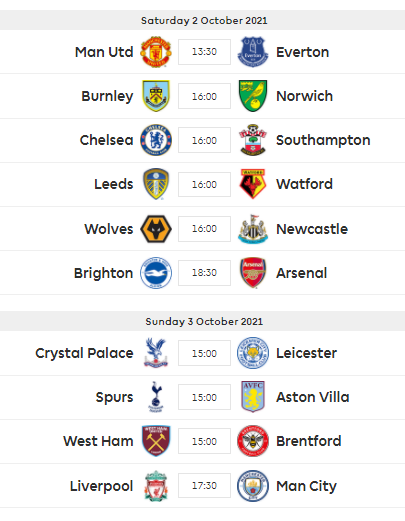Click the Saturday 2 October 2021 header
The image size is (405, 521).
(202, 20)
